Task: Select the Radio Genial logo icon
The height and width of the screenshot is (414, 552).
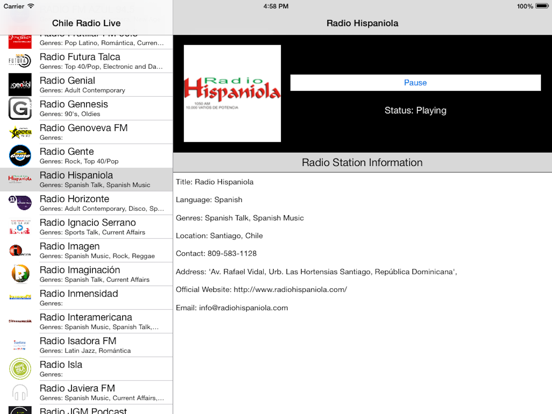Action: tap(20, 84)
